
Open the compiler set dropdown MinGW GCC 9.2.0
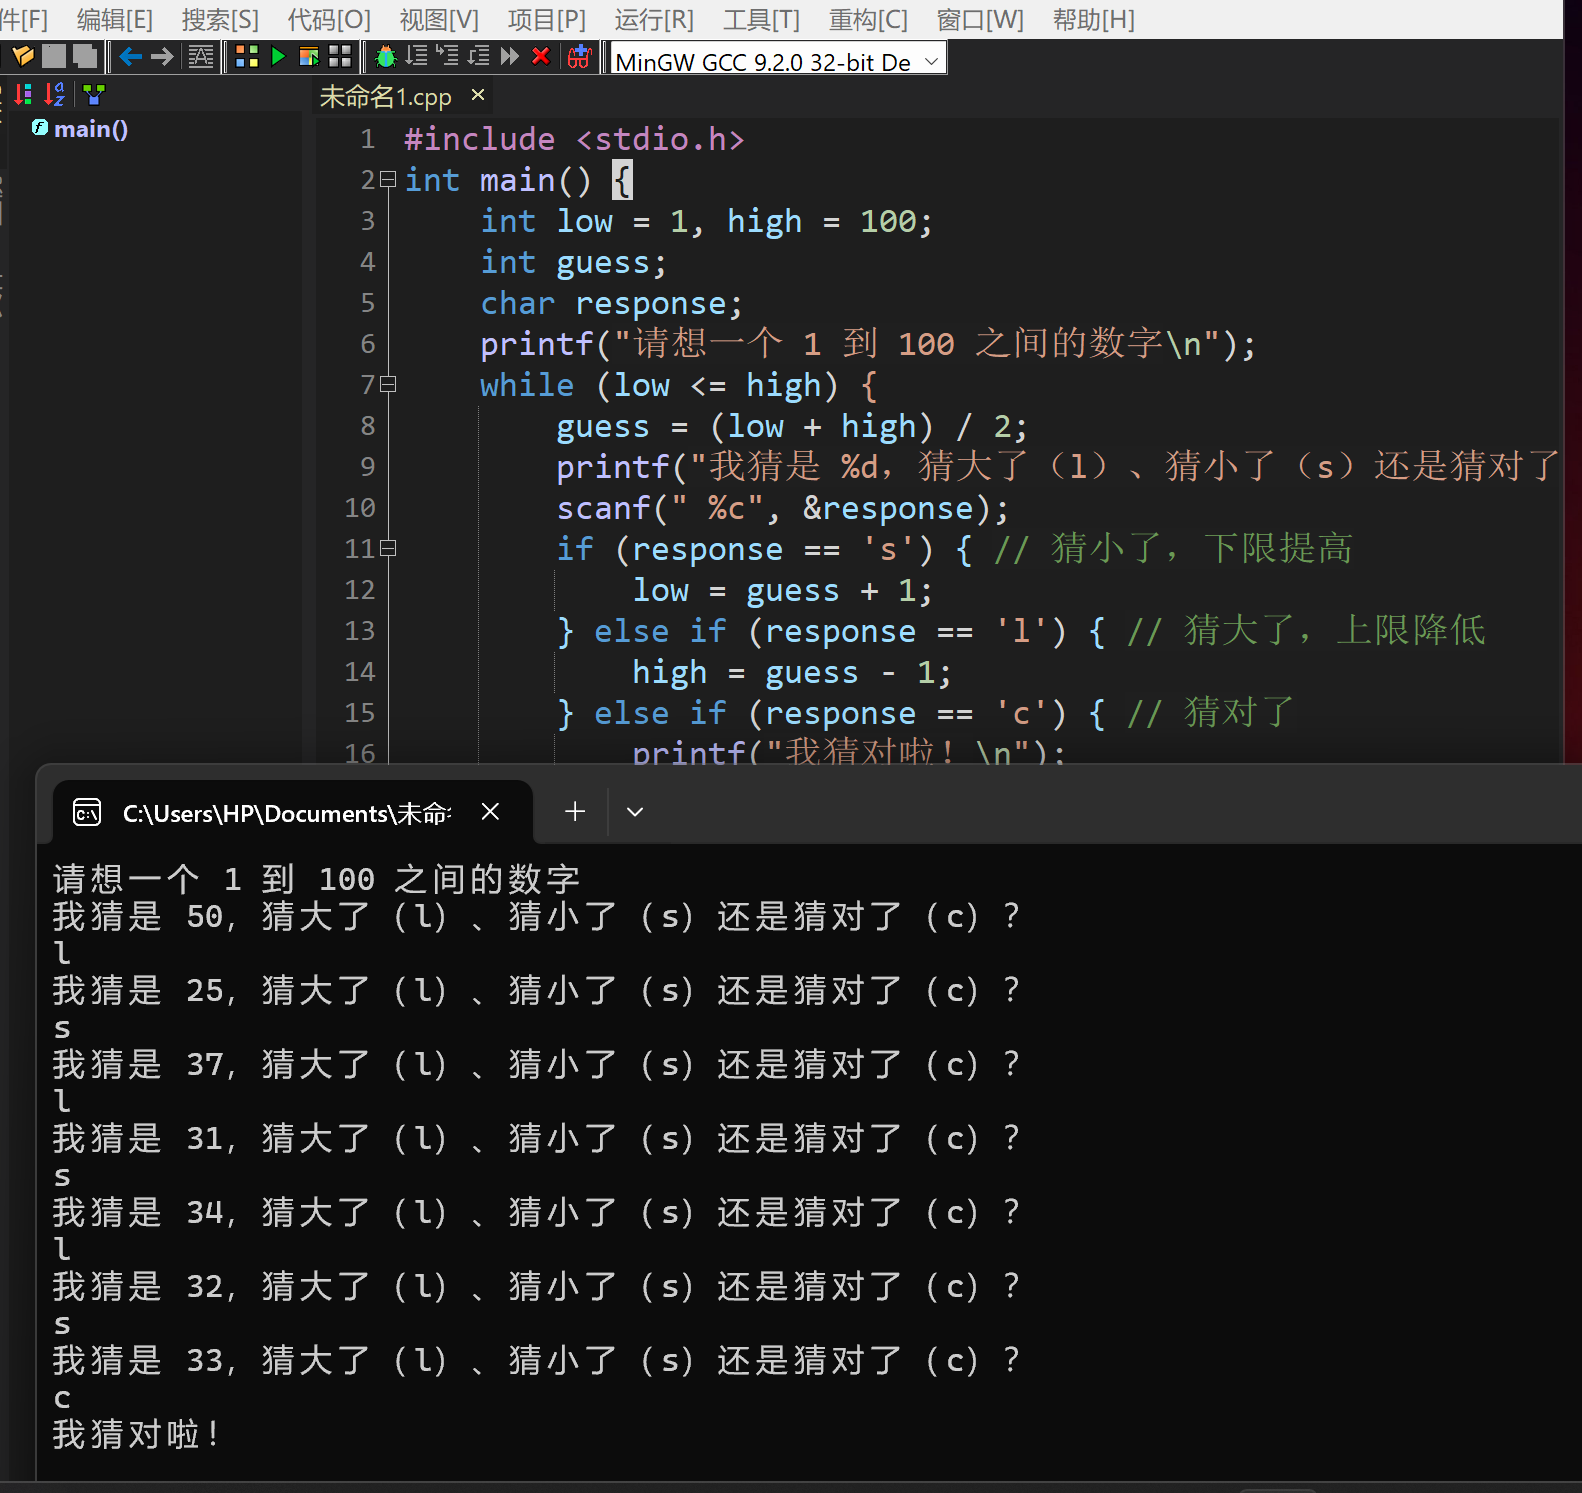(x=778, y=61)
